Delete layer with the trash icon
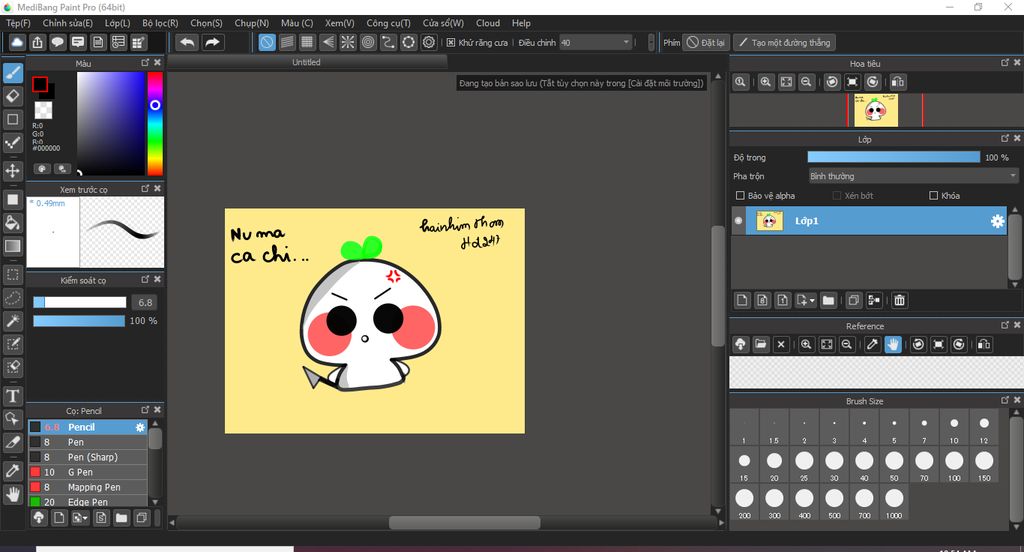Screen dimensions: 1024x552 (x=899, y=300)
